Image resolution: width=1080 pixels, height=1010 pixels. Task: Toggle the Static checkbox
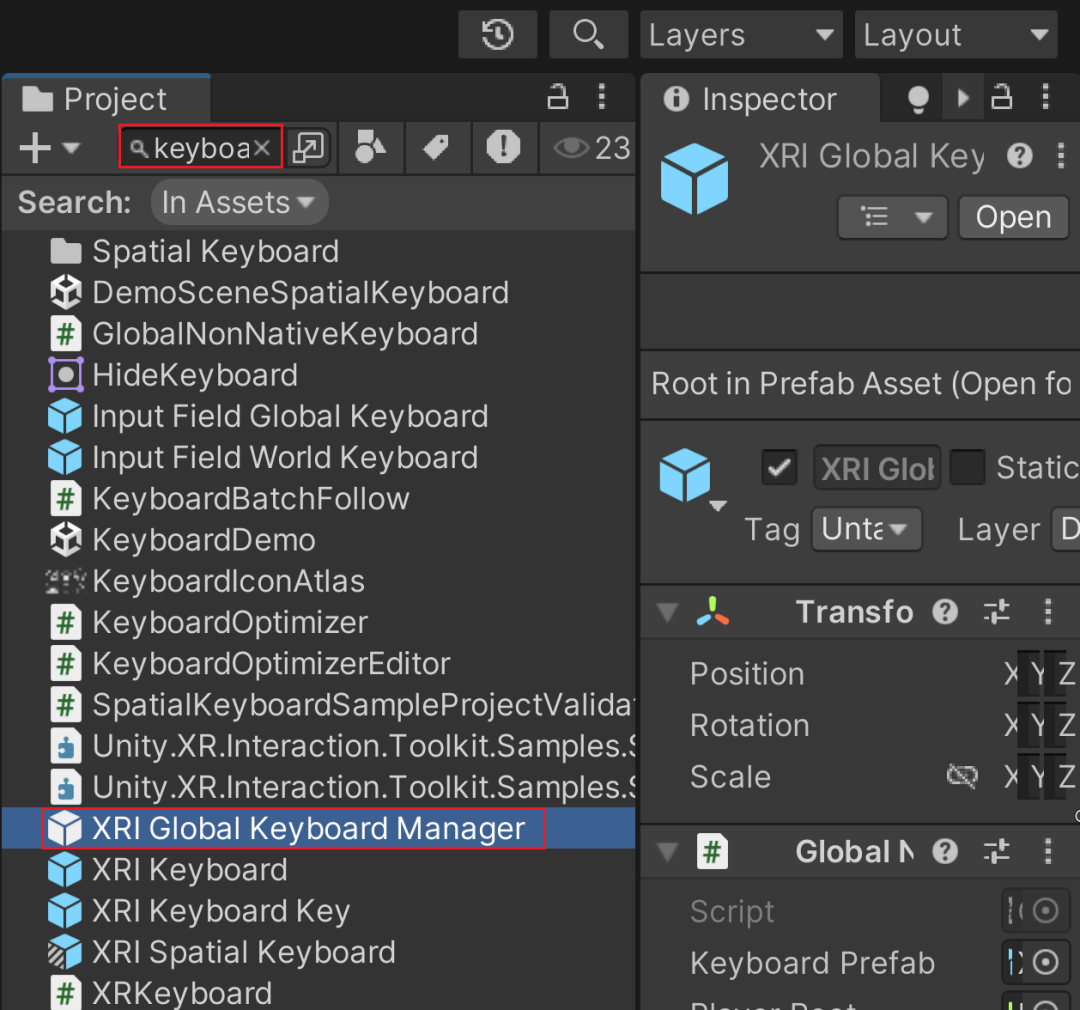tap(967, 468)
